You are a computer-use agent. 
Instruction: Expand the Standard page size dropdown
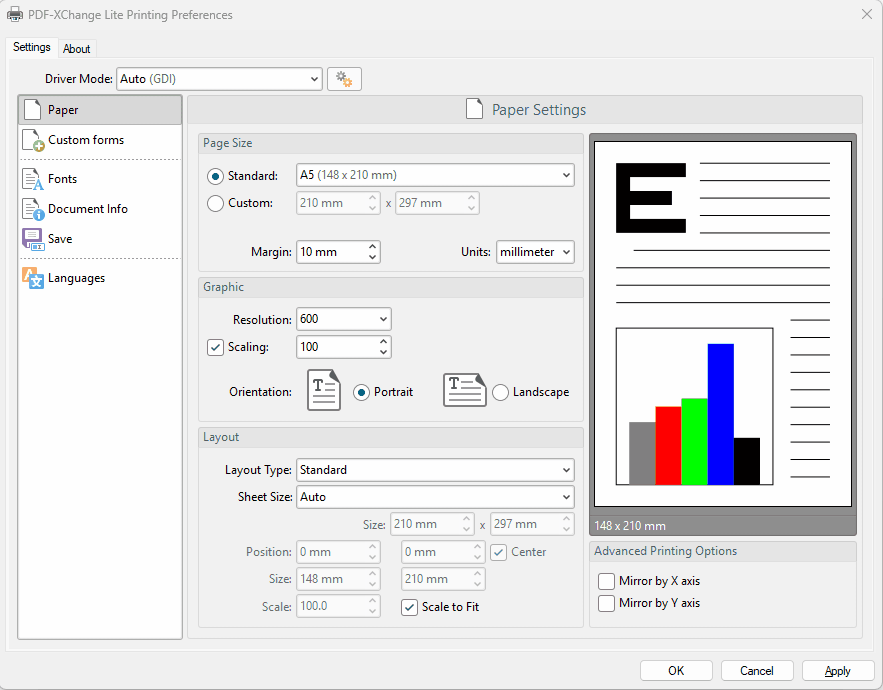click(x=435, y=175)
